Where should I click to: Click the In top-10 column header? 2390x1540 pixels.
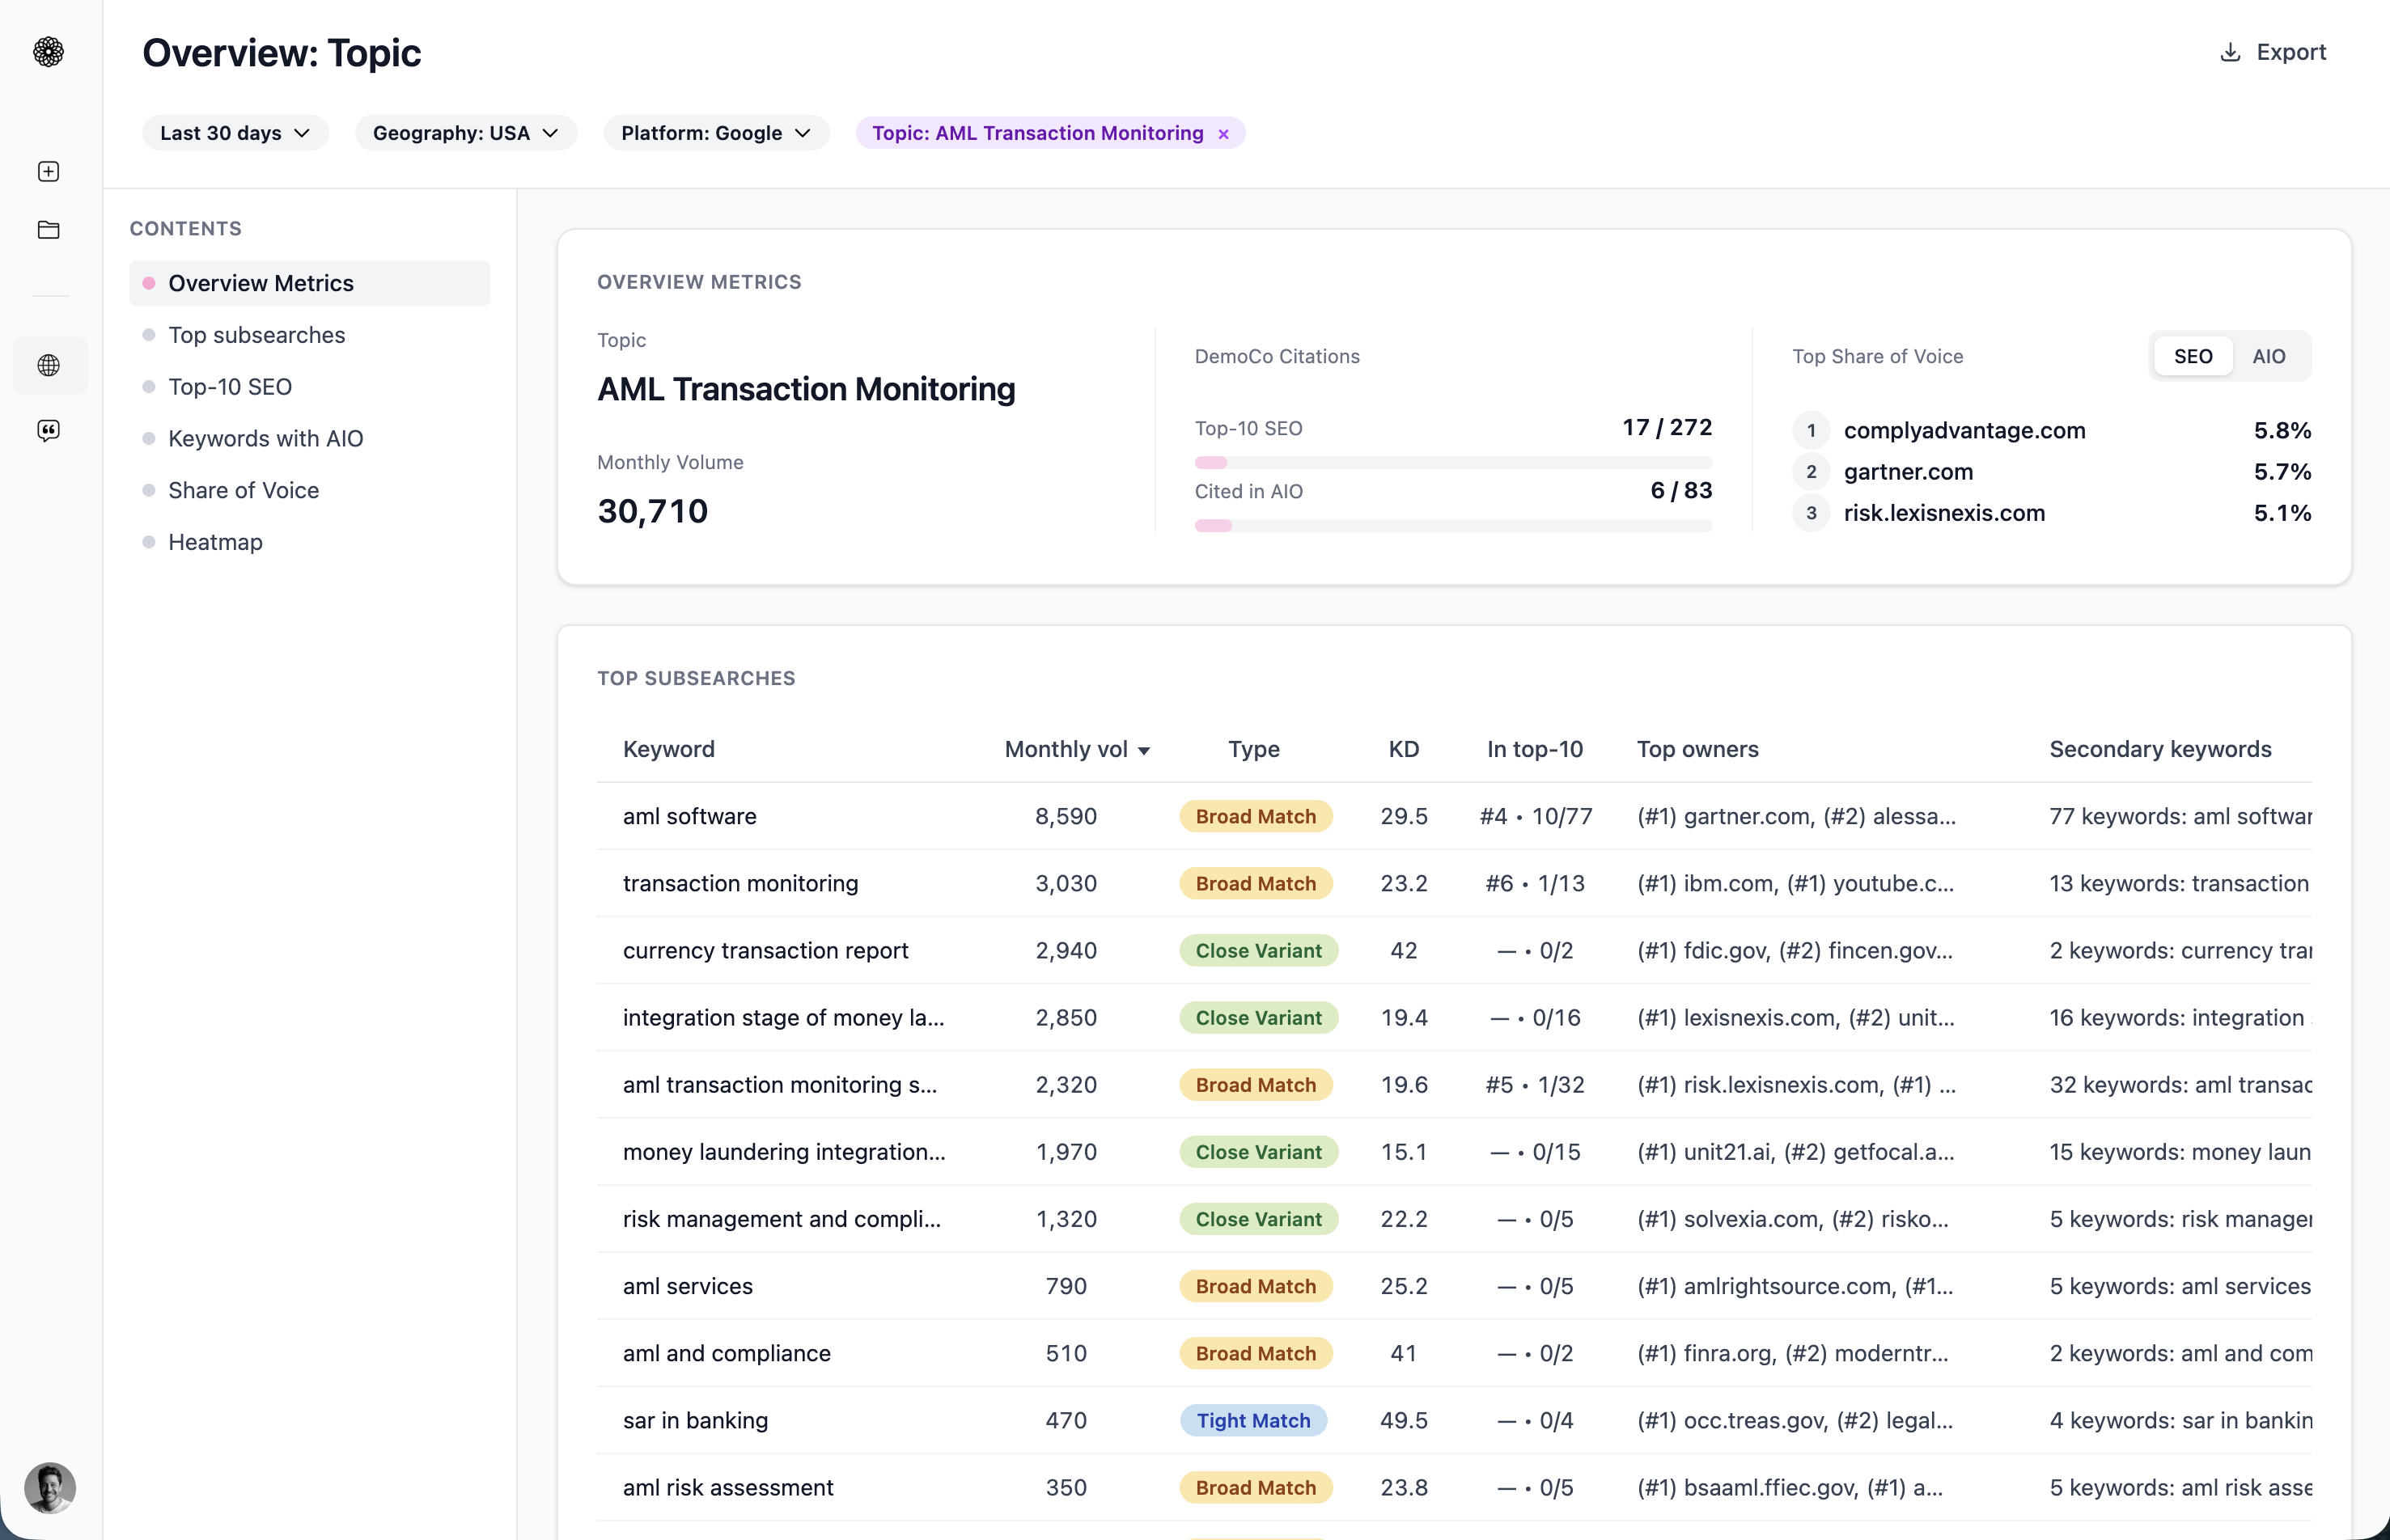(x=1534, y=749)
